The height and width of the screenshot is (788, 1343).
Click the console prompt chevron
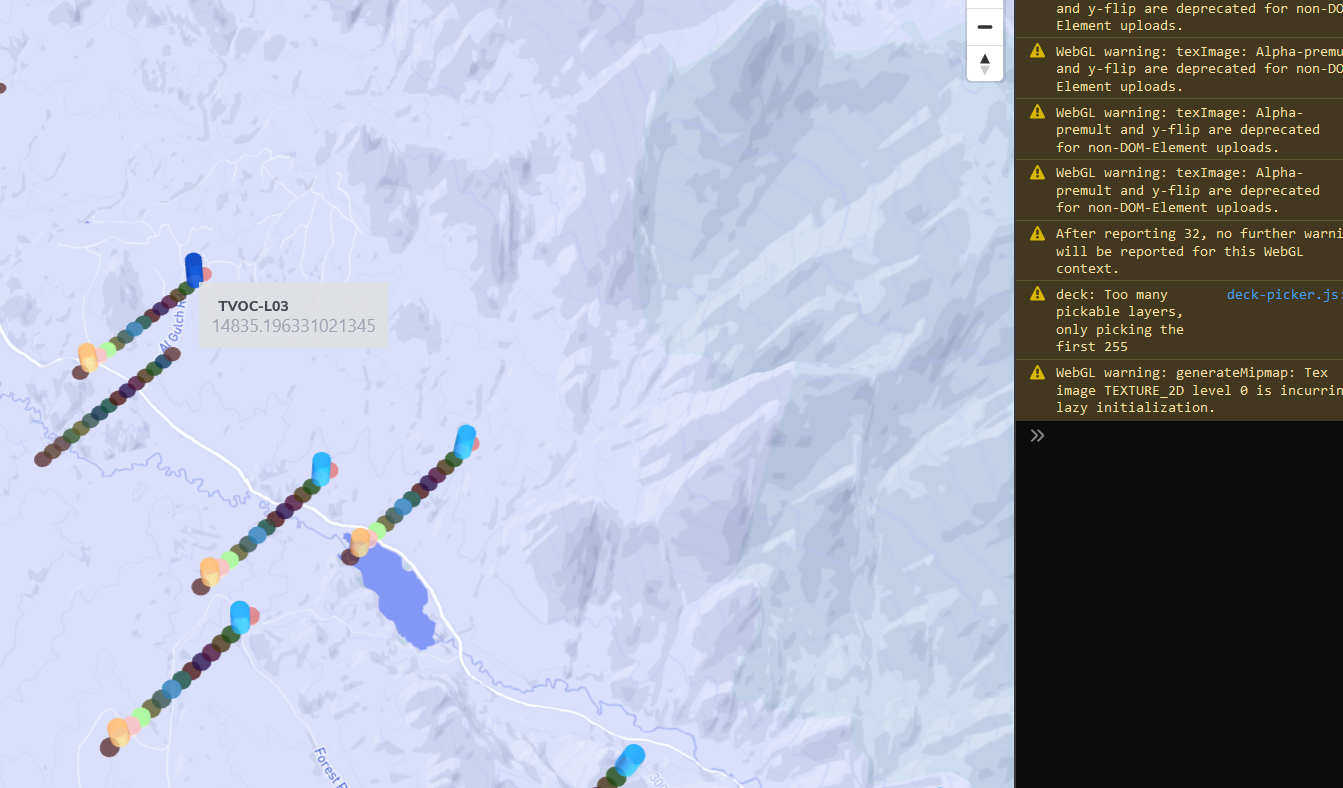[1037, 435]
